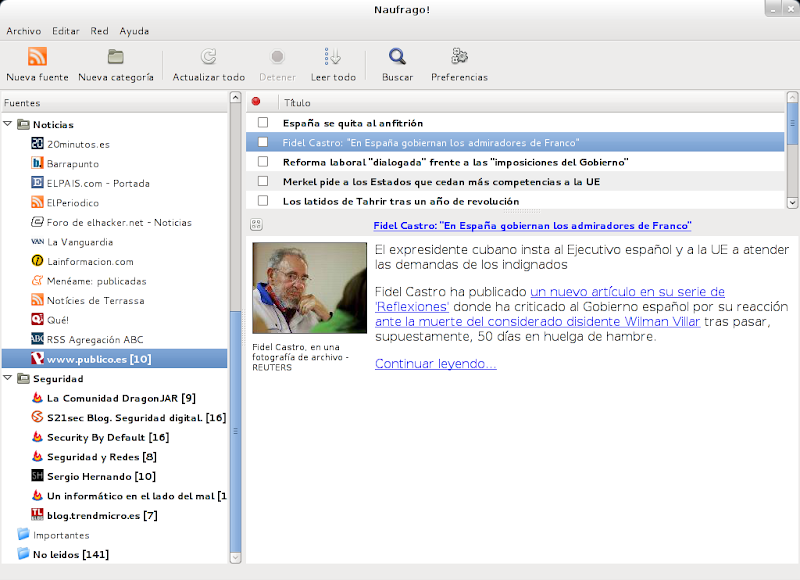Viewport: 800px width, 580px height.
Task: Click the Fidel Castro article photo
Action: click(x=295, y=288)
